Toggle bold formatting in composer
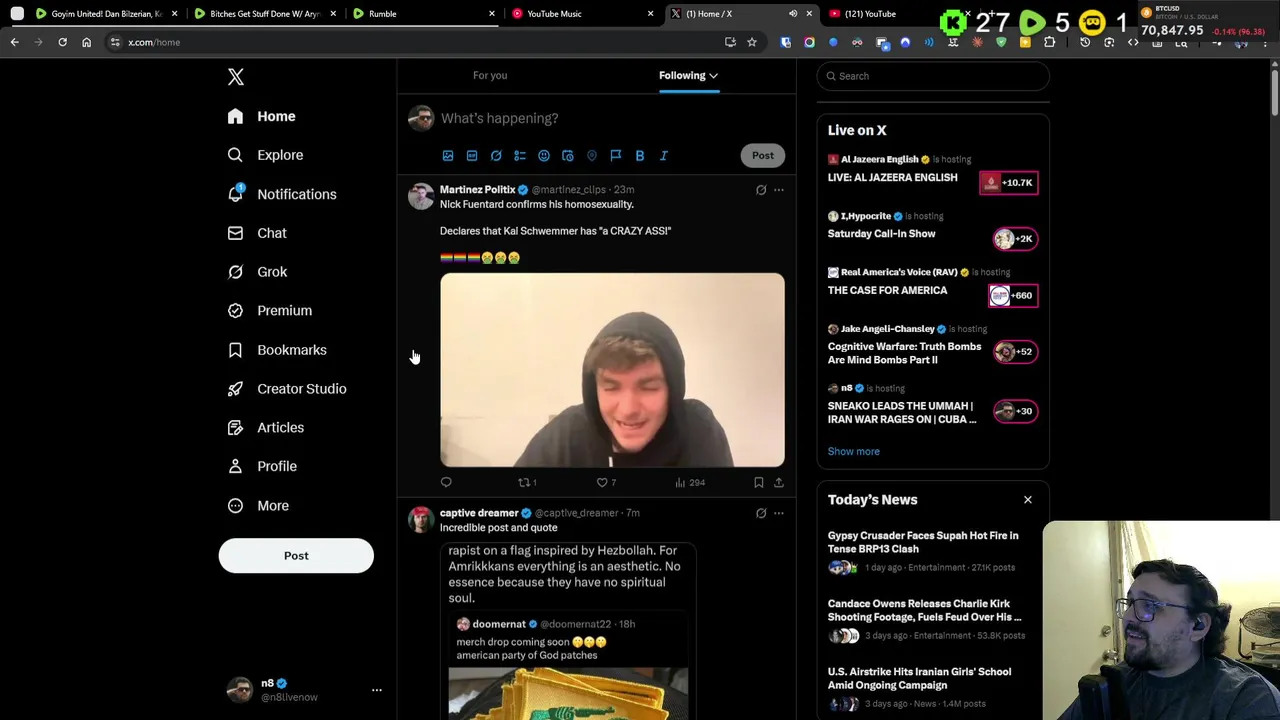 pos(640,156)
